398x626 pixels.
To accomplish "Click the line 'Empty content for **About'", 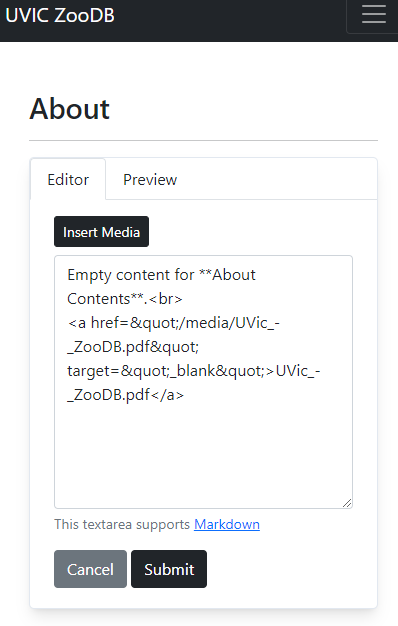I will 161,275.
